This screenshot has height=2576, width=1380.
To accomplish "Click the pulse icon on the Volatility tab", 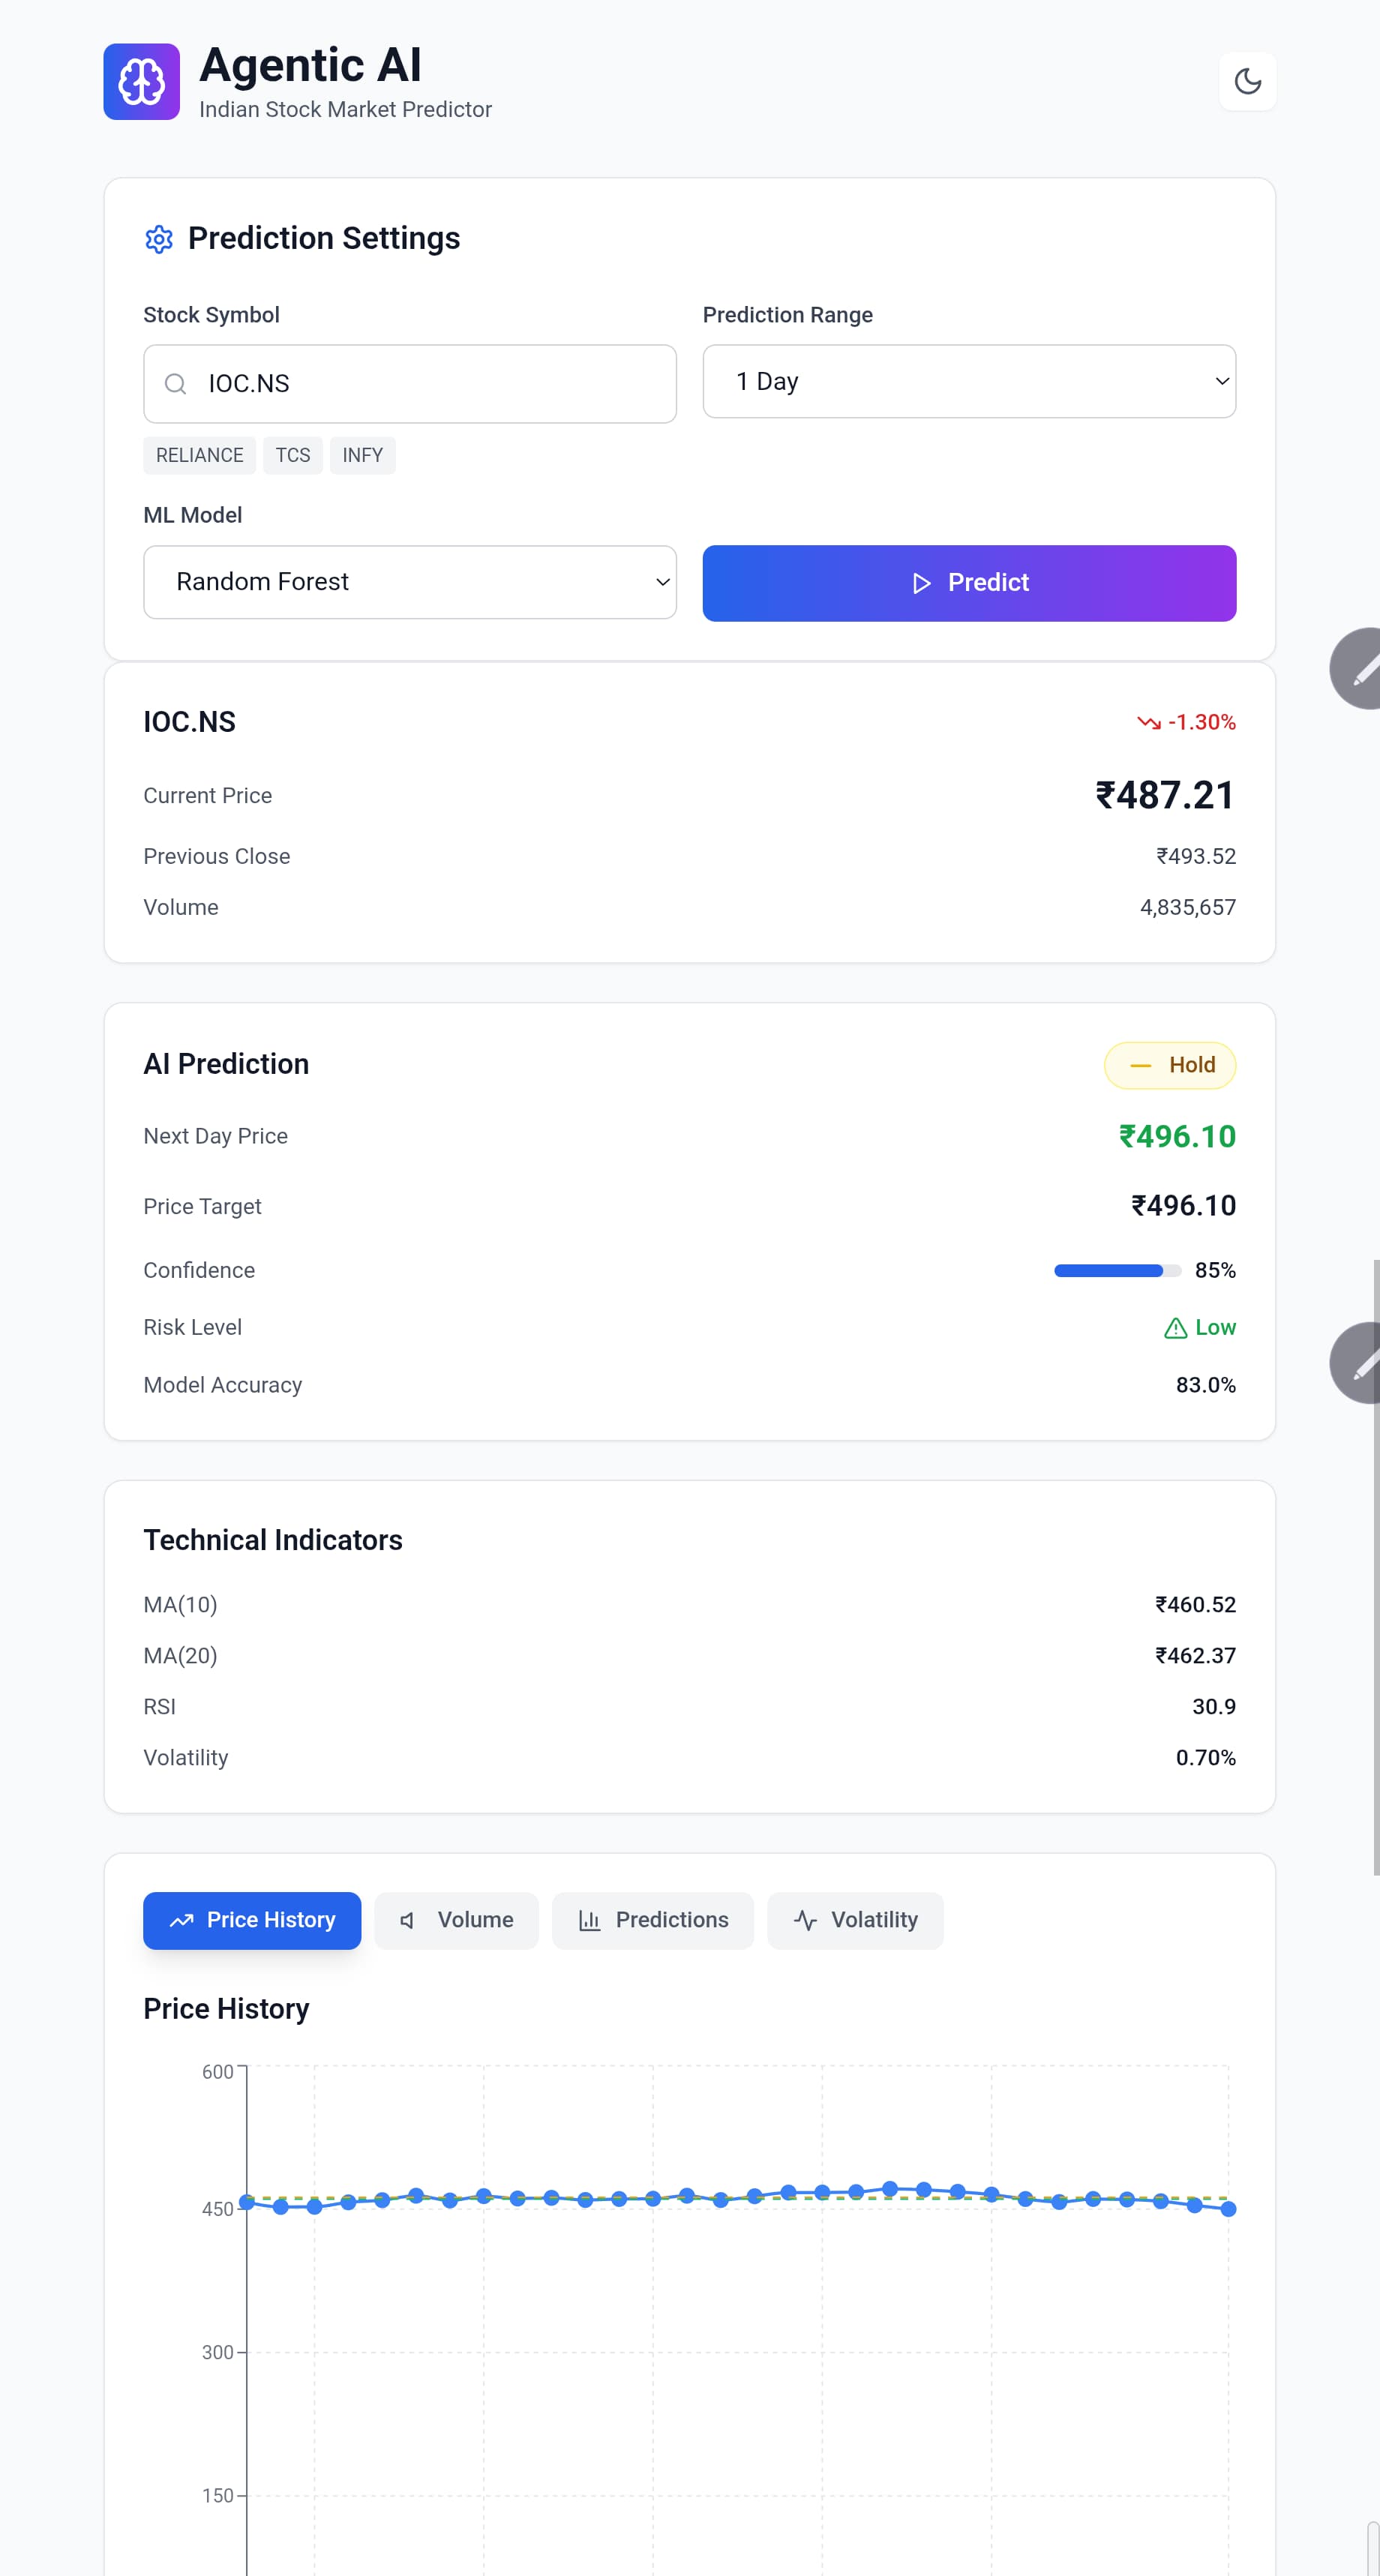I will tap(805, 1921).
